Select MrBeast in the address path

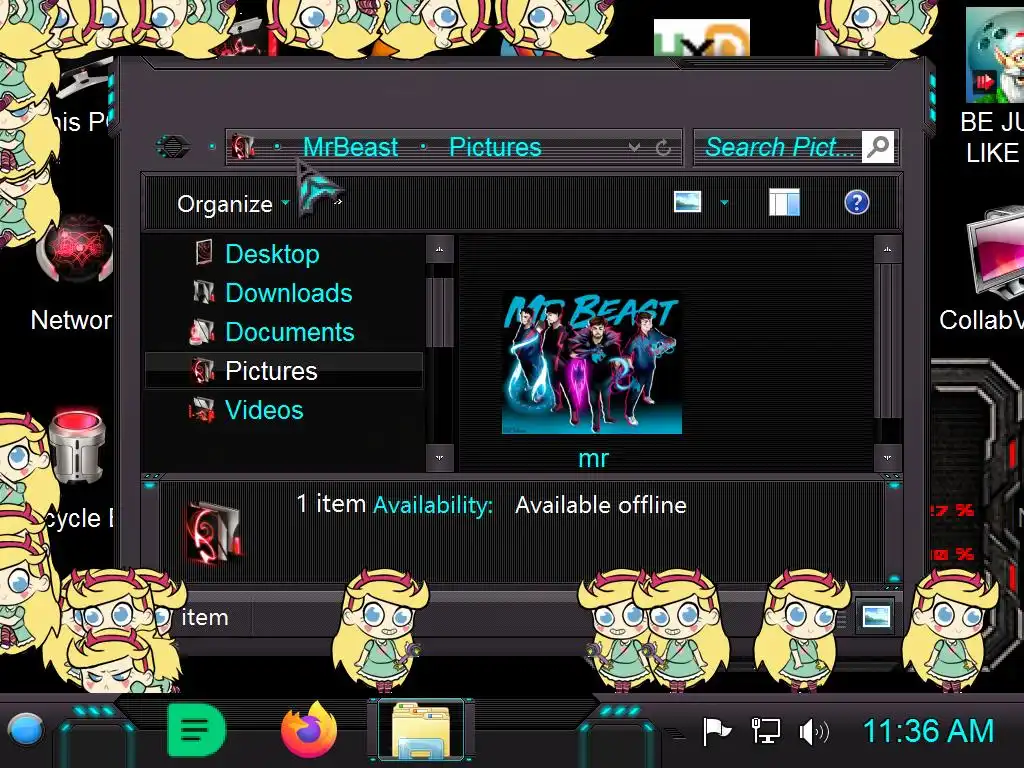point(350,147)
